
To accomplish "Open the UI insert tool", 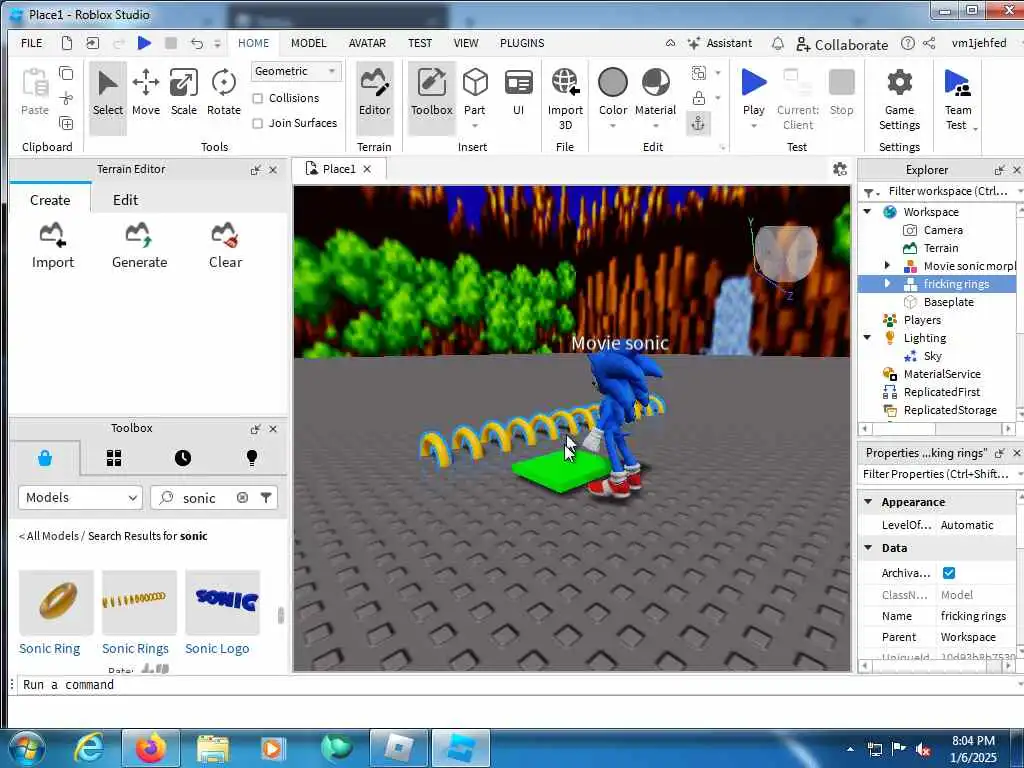I will pyautogui.click(x=519, y=93).
